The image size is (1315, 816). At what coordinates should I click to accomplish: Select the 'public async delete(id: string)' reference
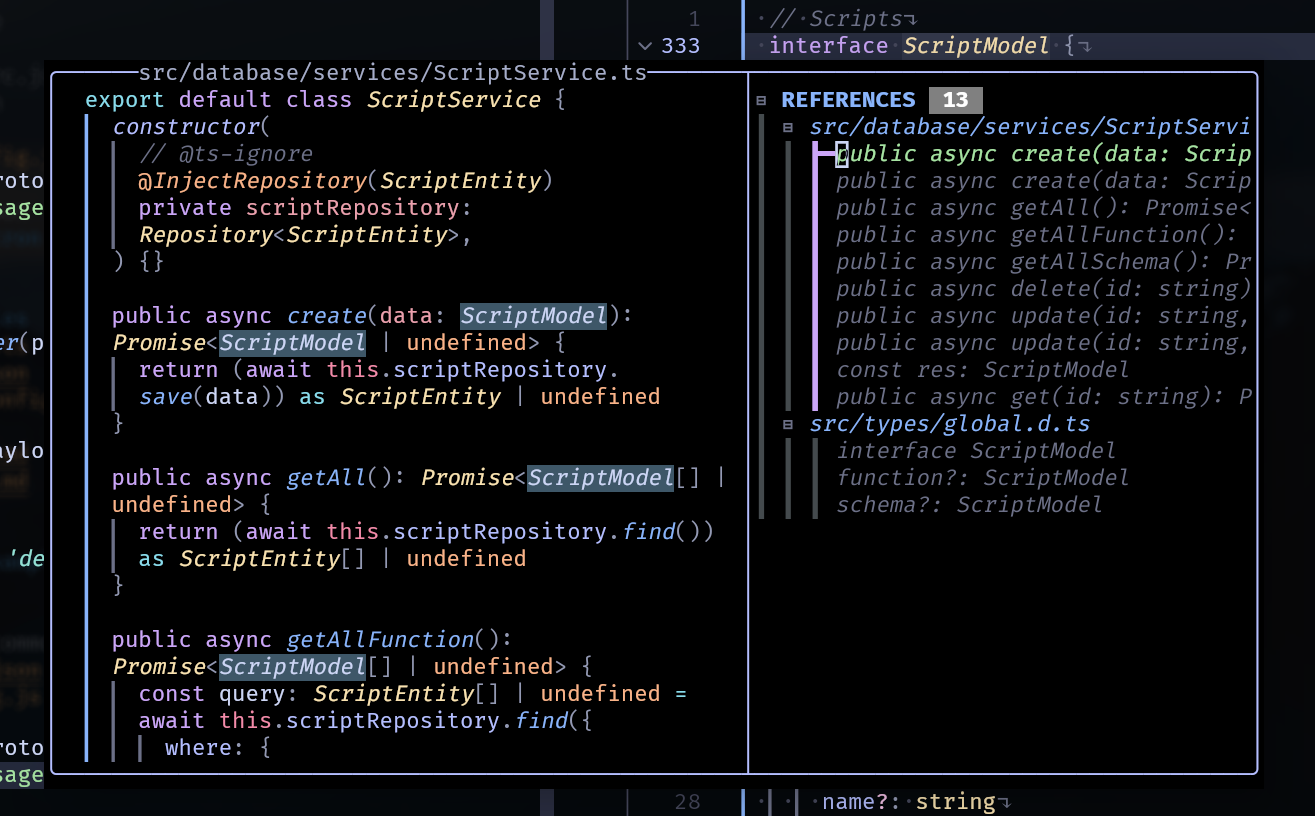[x=1043, y=289]
